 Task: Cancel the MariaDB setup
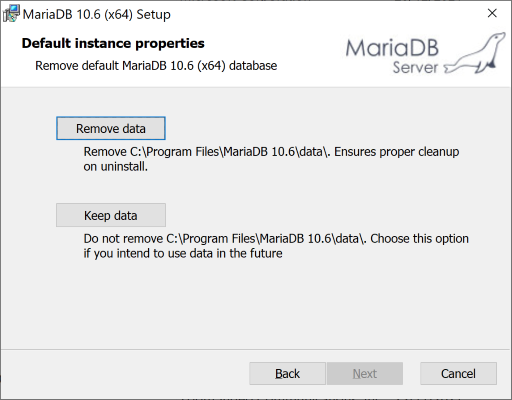coord(458,374)
